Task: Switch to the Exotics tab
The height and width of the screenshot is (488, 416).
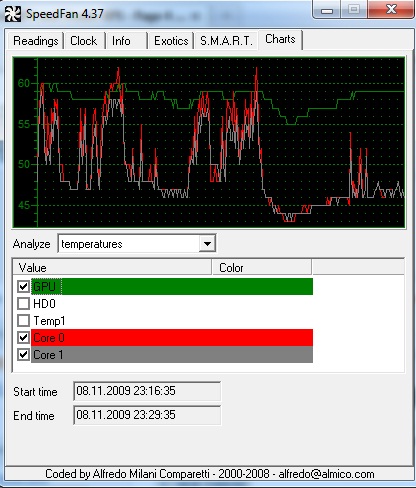Action: [171, 41]
